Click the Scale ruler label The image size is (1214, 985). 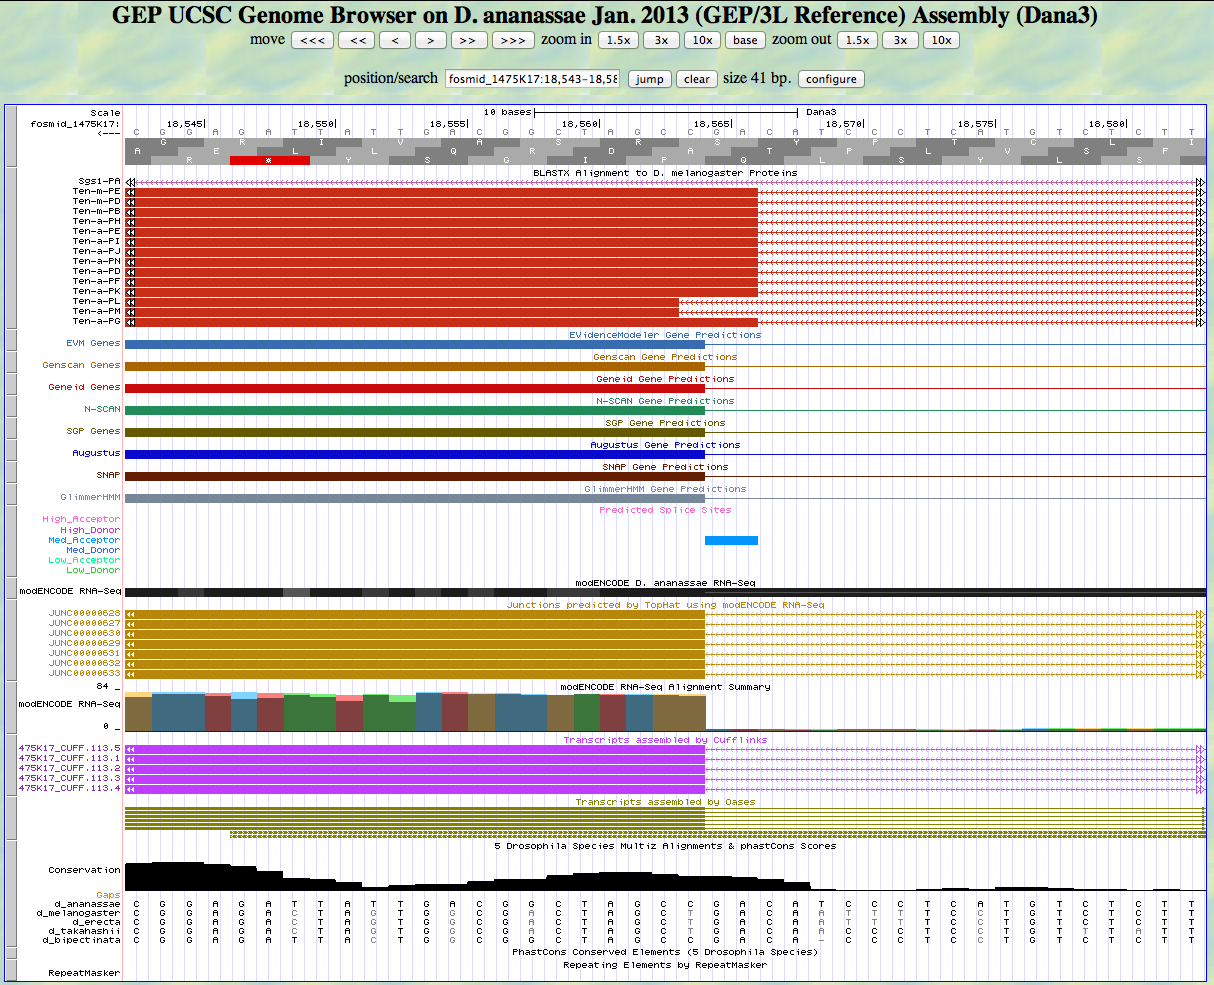[x=105, y=113]
